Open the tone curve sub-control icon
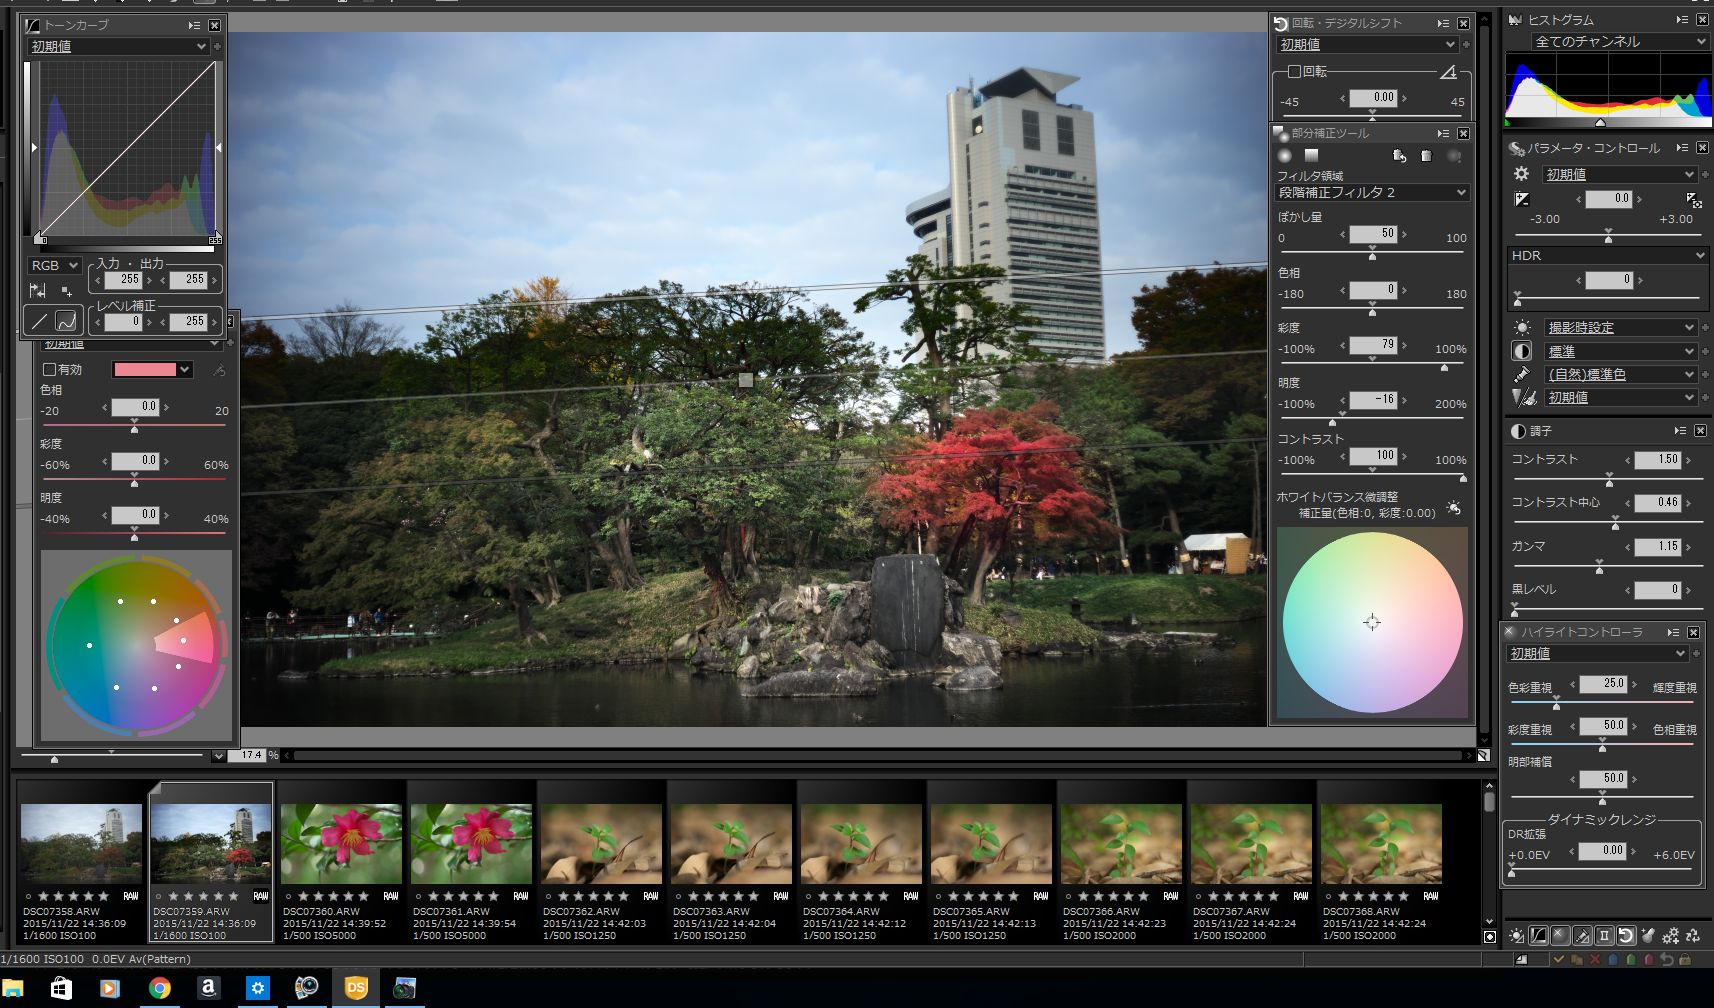 coord(1538,936)
